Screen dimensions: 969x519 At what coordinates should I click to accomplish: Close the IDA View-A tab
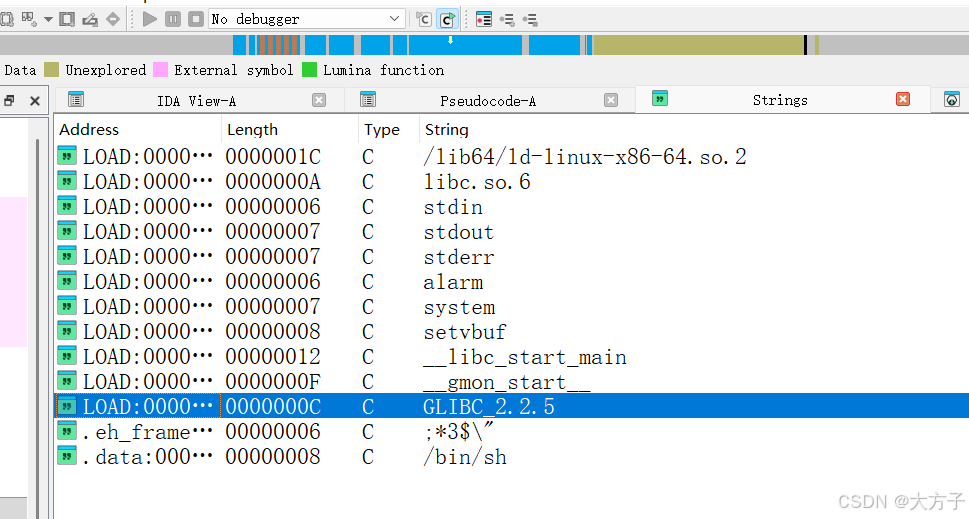point(319,100)
